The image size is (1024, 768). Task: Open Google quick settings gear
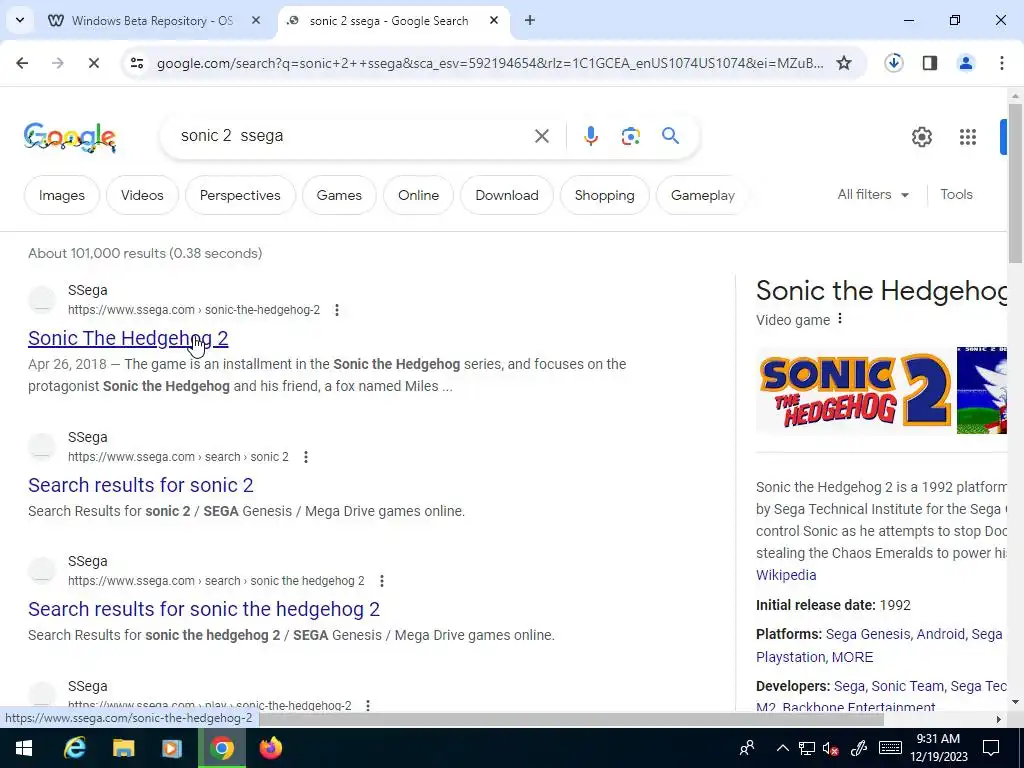(x=921, y=137)
